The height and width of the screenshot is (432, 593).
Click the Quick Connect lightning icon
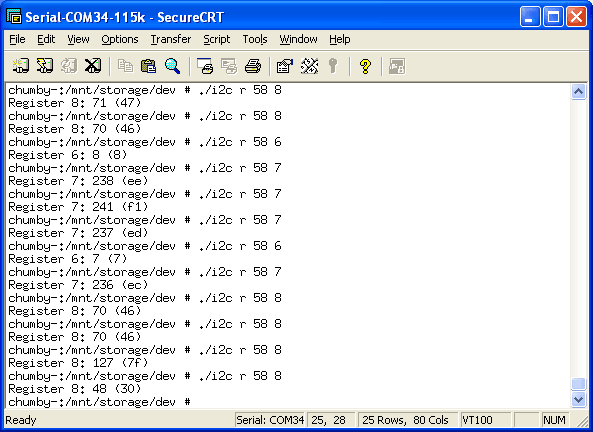click(45, 66)
